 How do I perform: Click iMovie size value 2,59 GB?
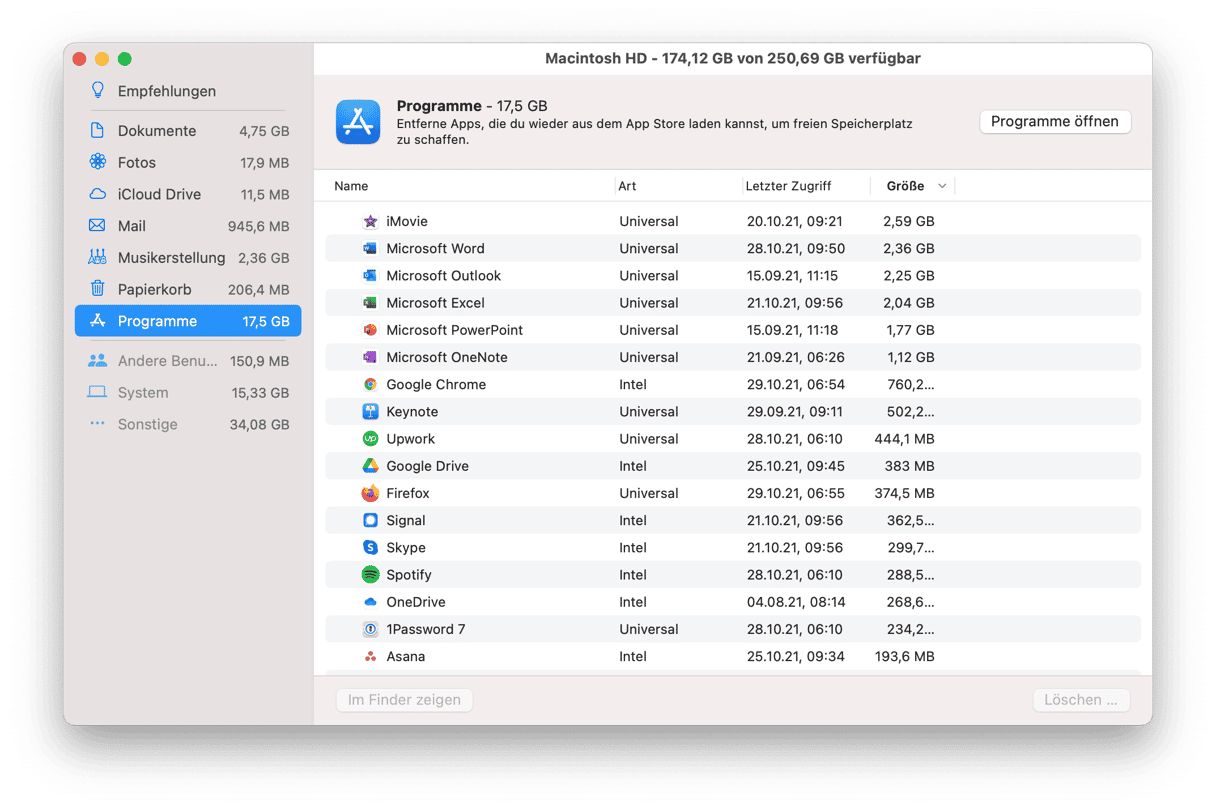click(x=909, y=221)
